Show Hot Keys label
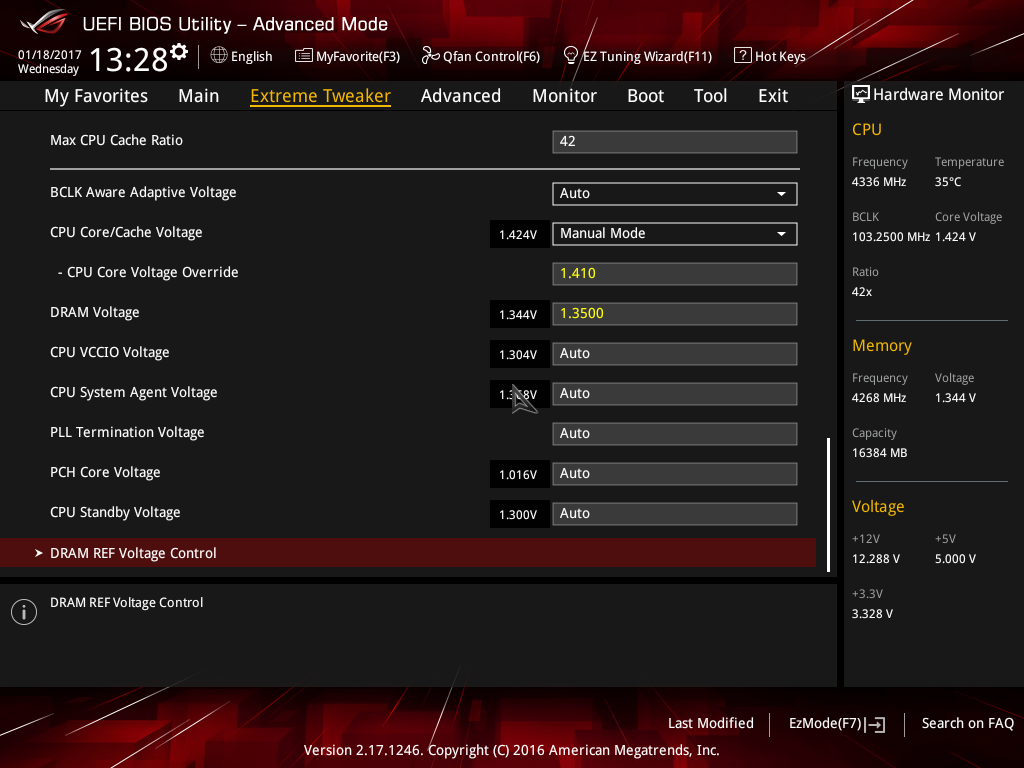 (x=780, y=57)
